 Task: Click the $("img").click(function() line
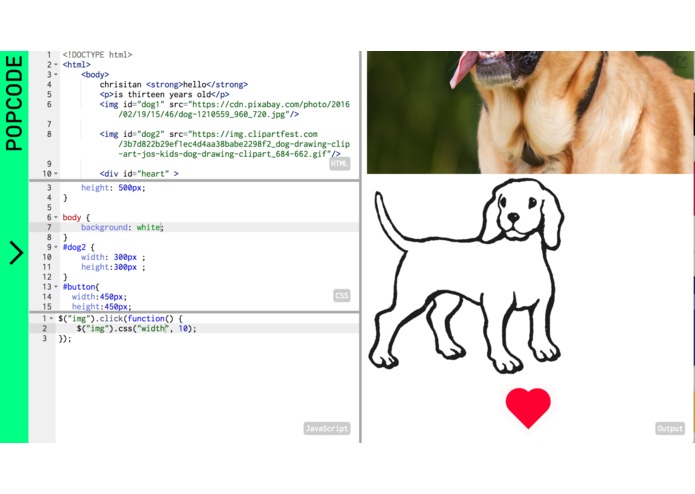click(120, 318)
